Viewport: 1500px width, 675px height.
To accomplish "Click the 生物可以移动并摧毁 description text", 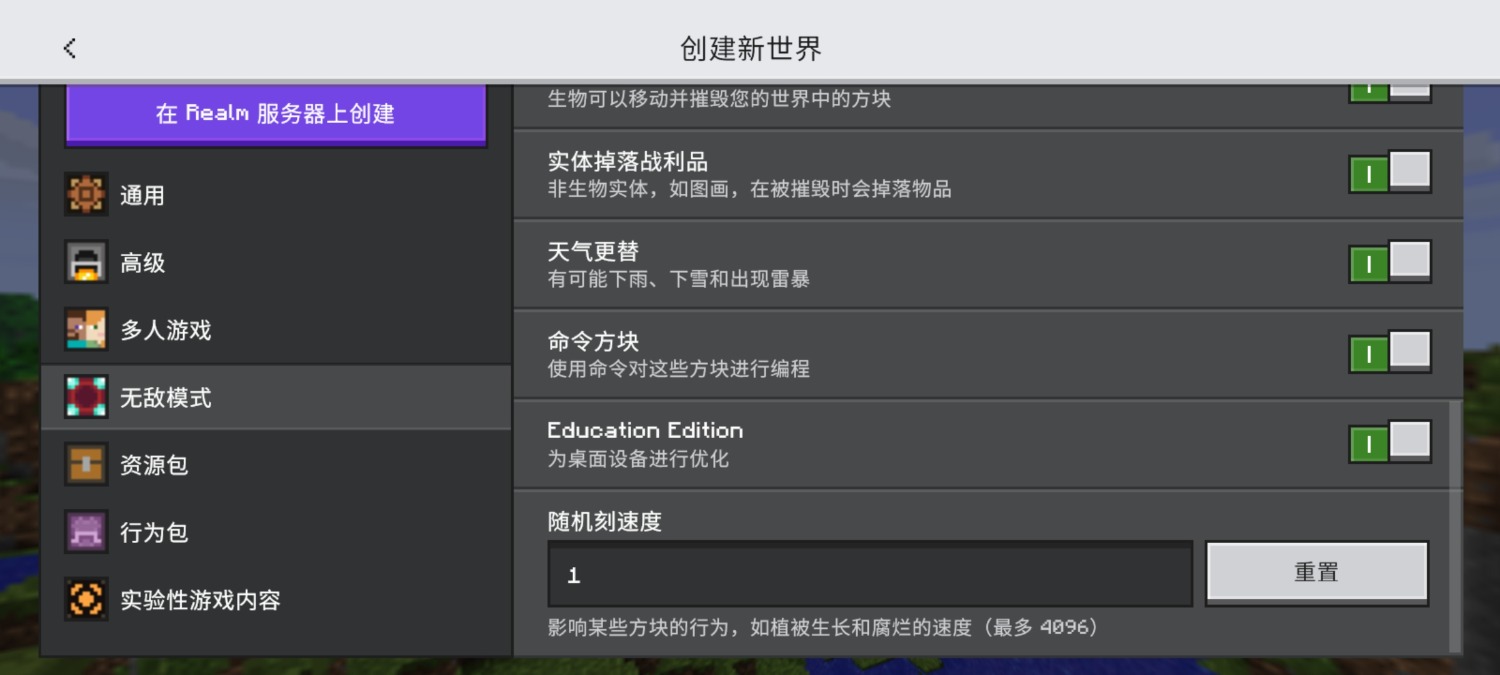I will [719, 99].
